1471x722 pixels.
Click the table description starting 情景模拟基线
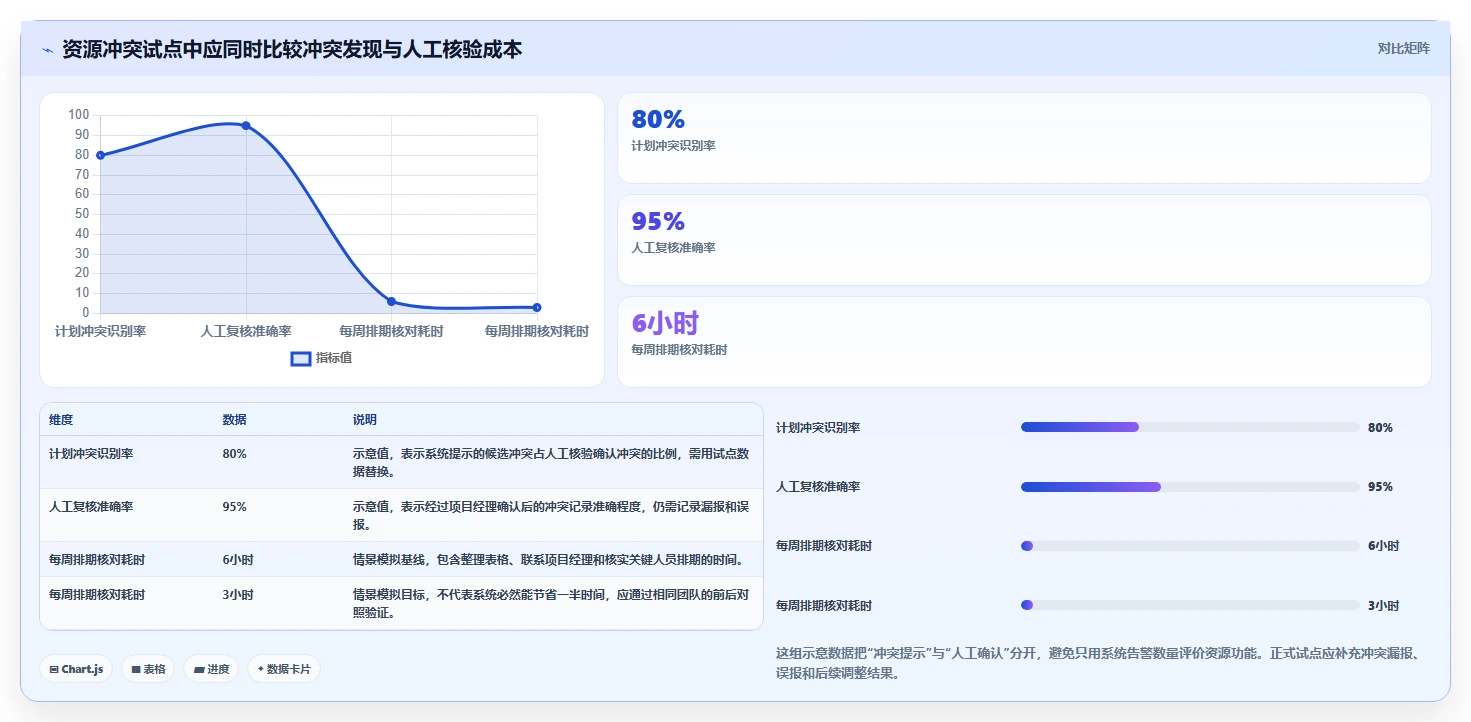point(548,559)
